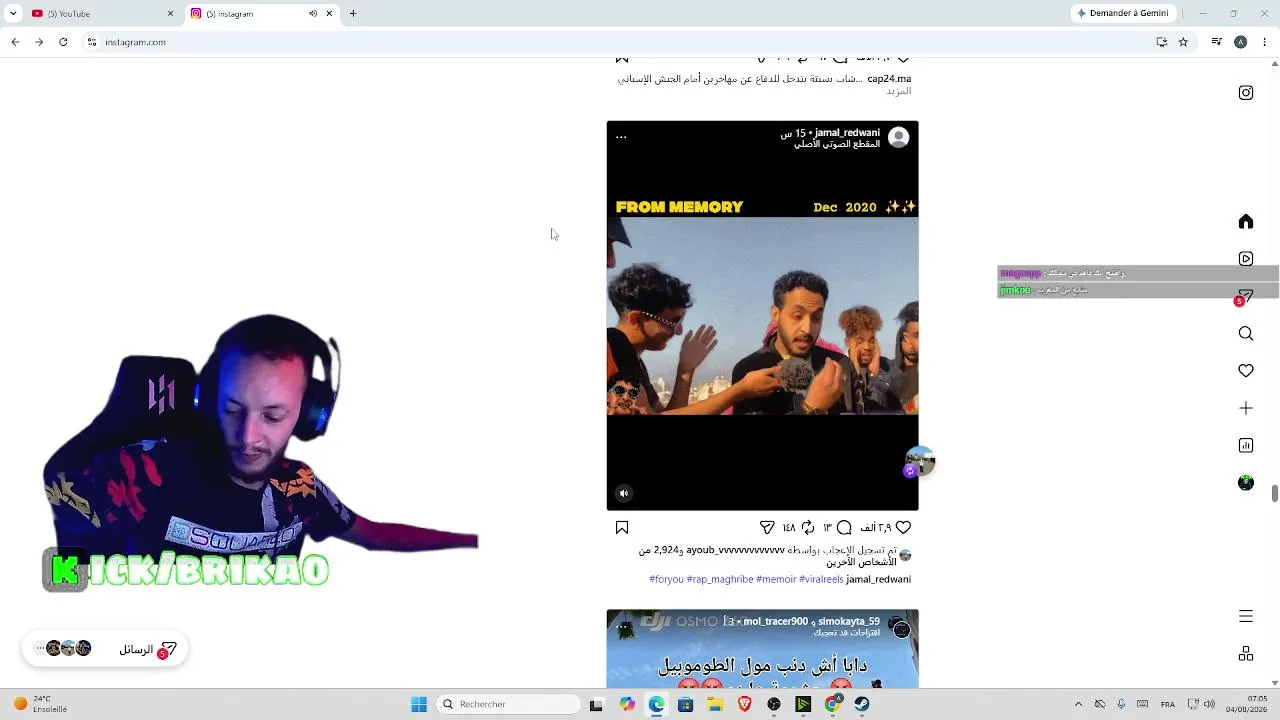
Task: Click the Instagram logo in the sidebar
Action: click(x=1246, y=93)
